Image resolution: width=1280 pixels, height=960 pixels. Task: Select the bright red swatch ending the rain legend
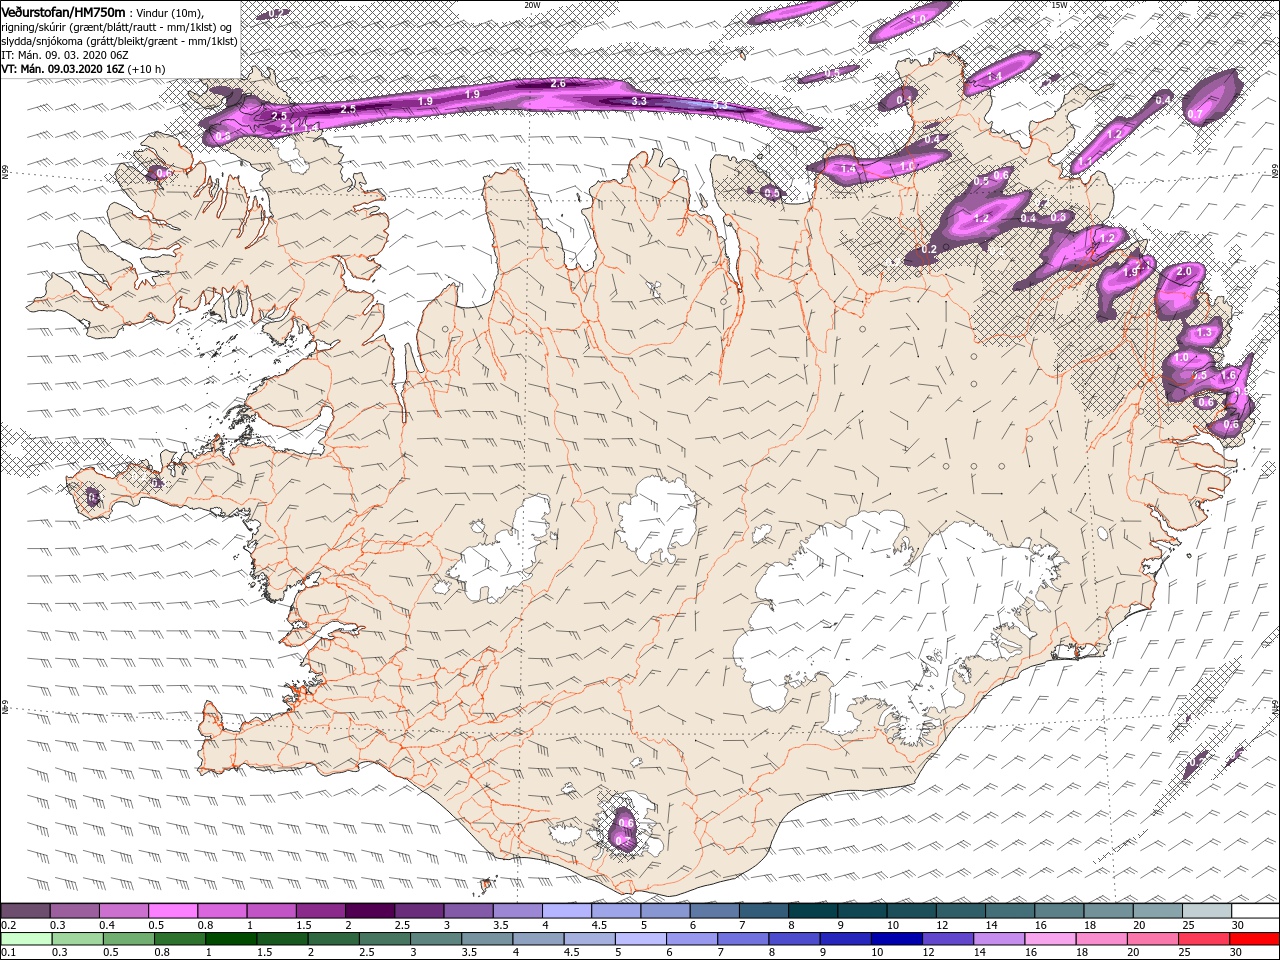[1255, 939]
